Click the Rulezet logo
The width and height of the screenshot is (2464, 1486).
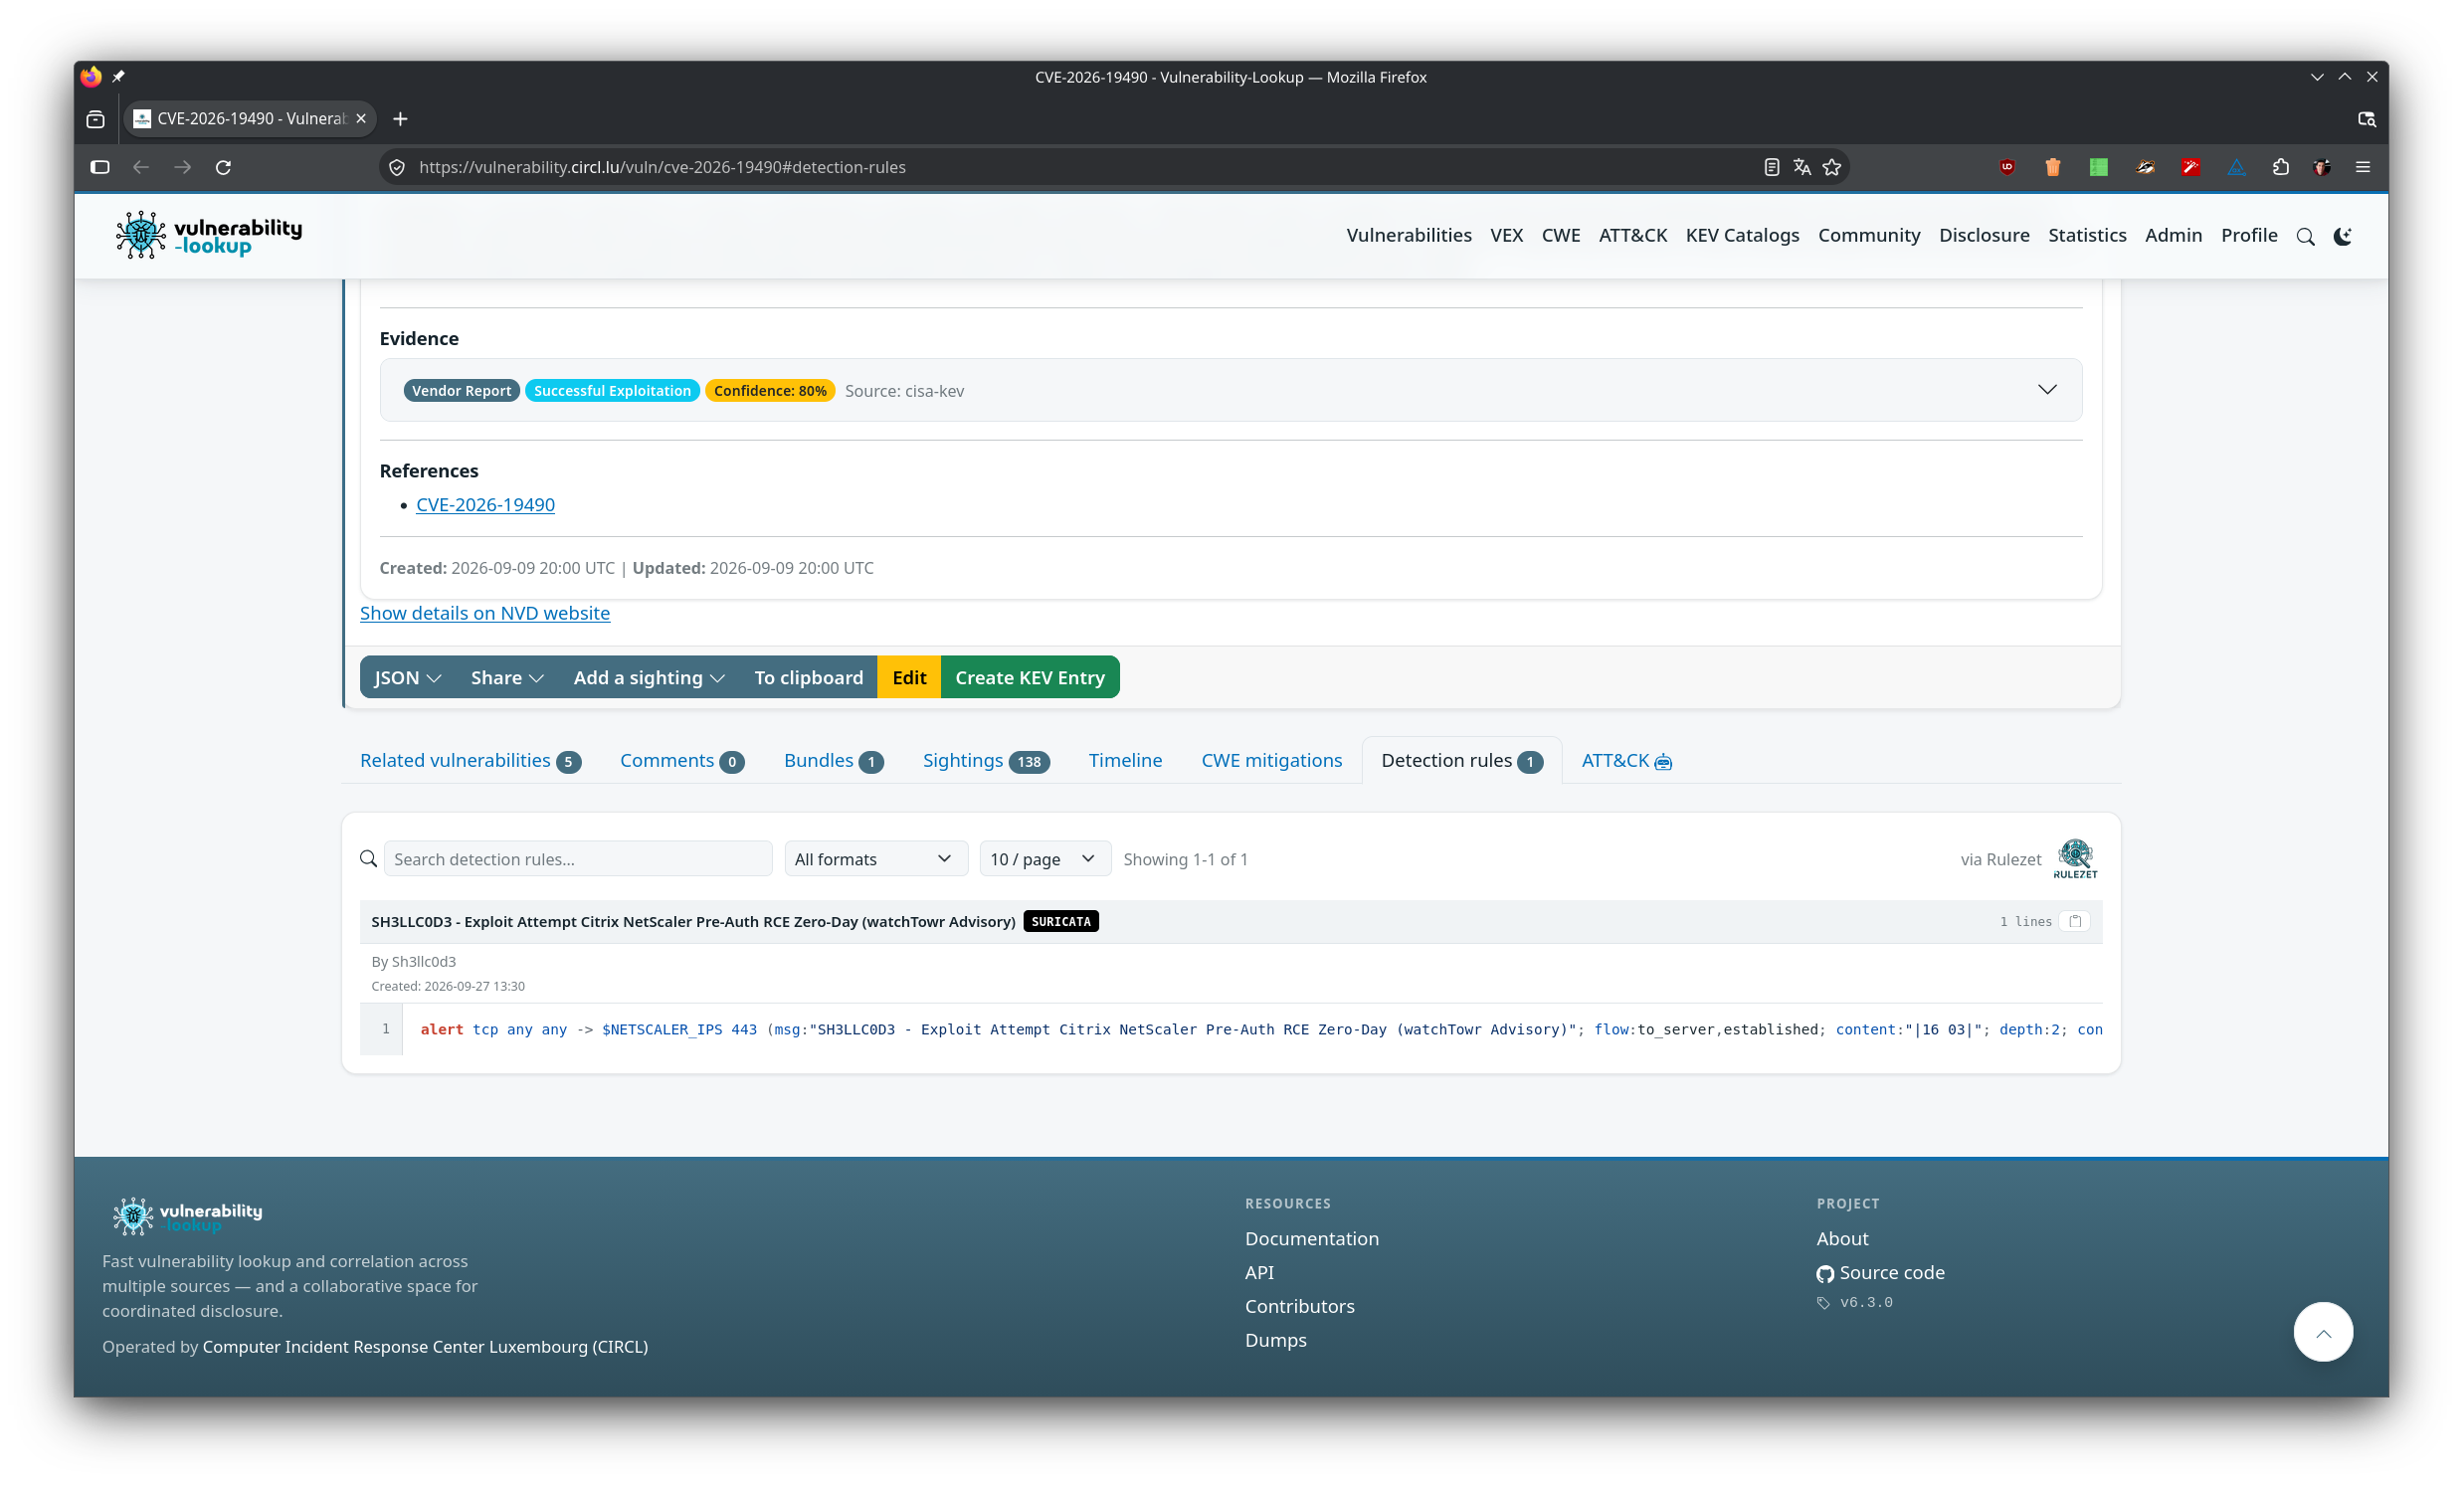tap(2075, 859)
